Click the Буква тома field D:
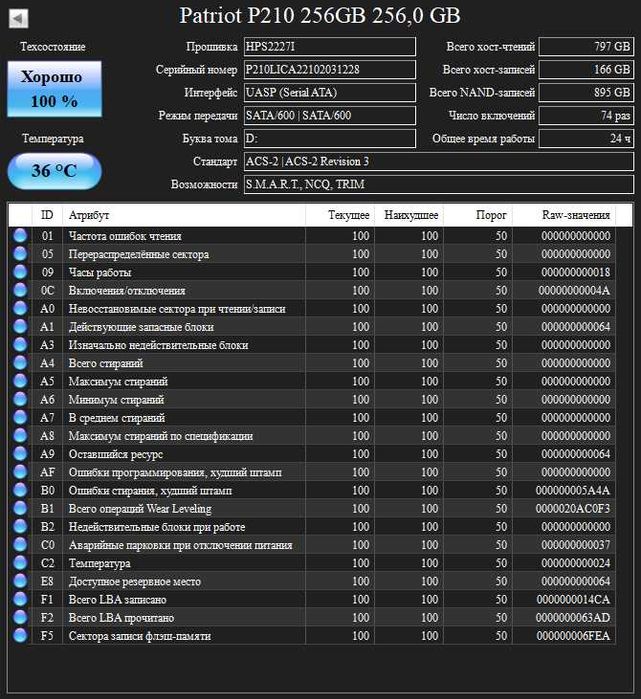641x699 pixels. 330,139
